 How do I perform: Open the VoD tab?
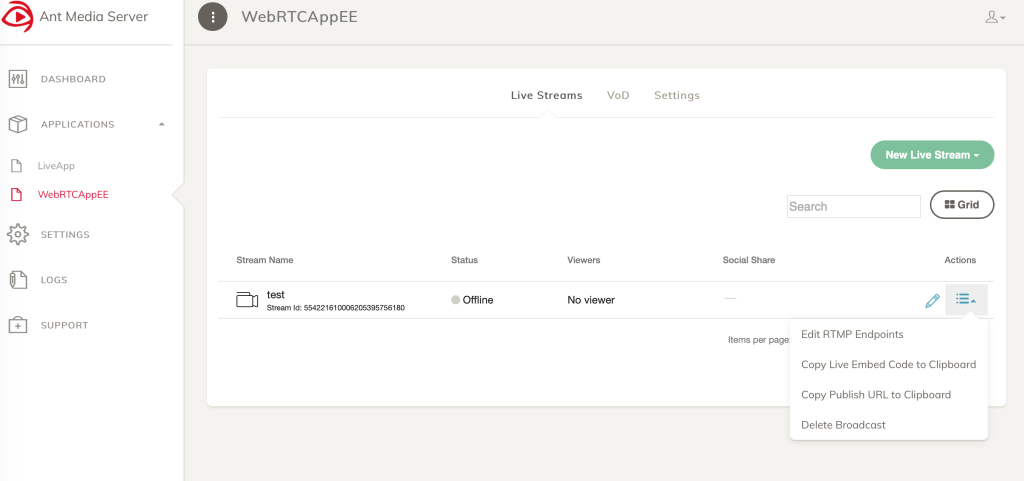click(618, 95)
